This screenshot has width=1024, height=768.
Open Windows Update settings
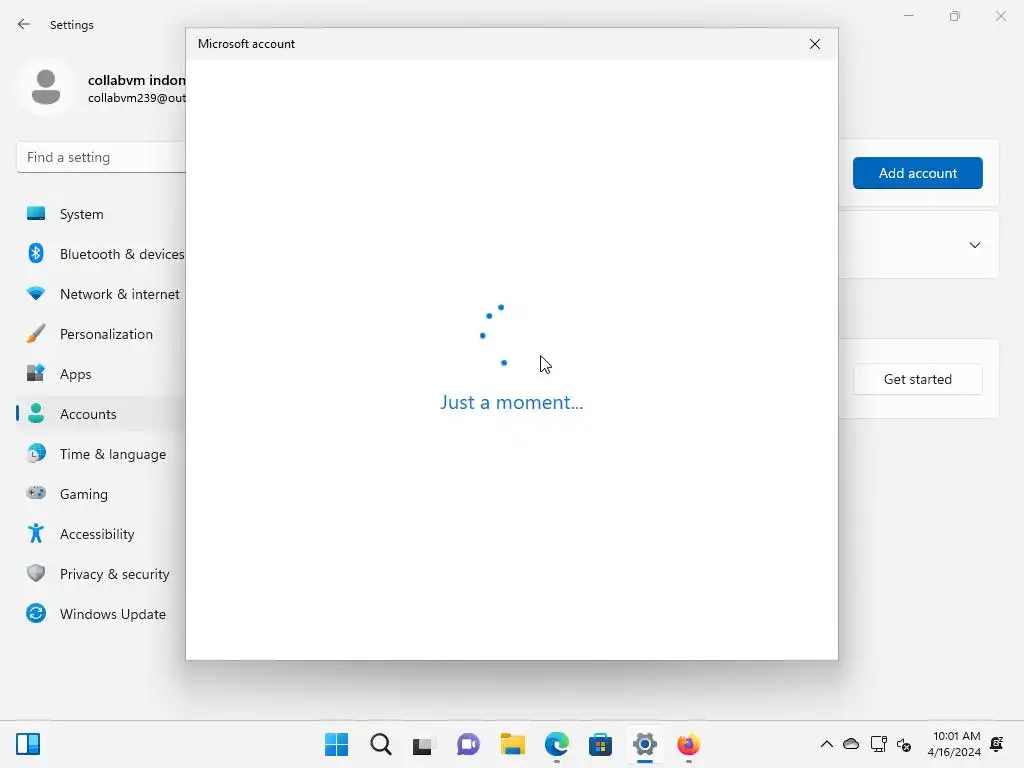pyautogui.click(x=101, y=614)
